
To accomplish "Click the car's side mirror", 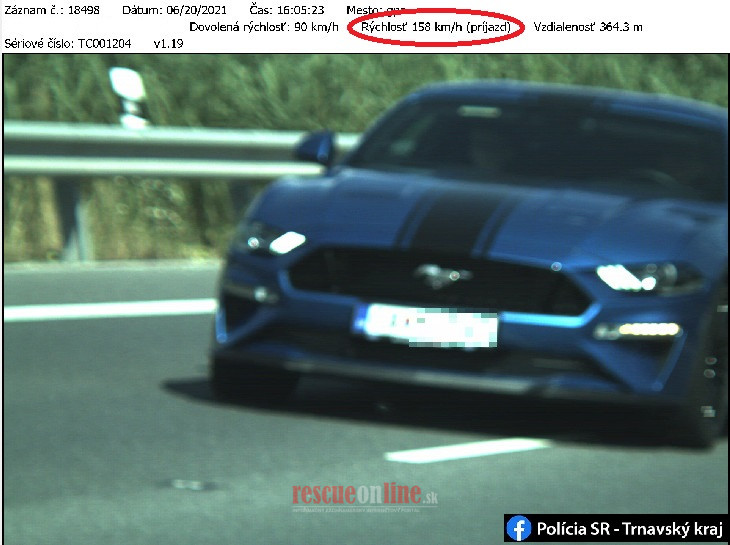I will [317, 149].
